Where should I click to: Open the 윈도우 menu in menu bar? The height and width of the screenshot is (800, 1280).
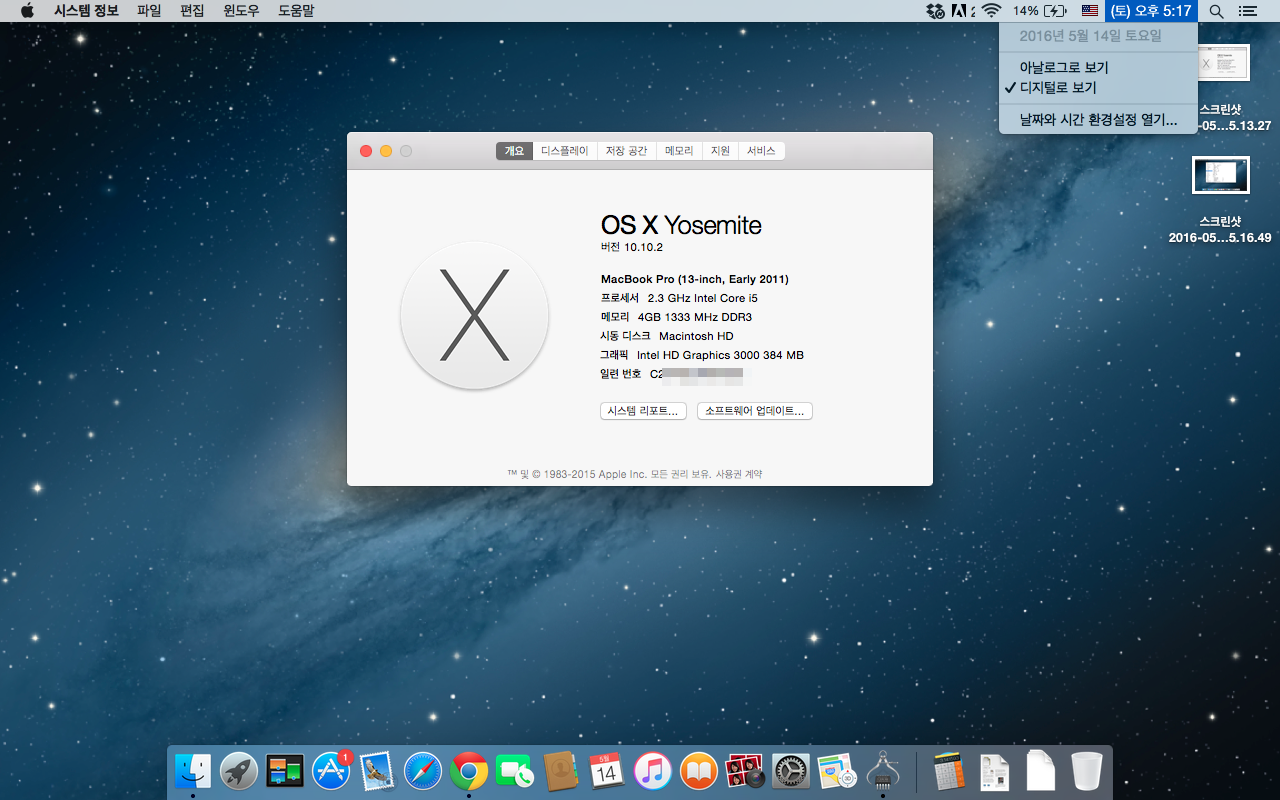[240, 11]
